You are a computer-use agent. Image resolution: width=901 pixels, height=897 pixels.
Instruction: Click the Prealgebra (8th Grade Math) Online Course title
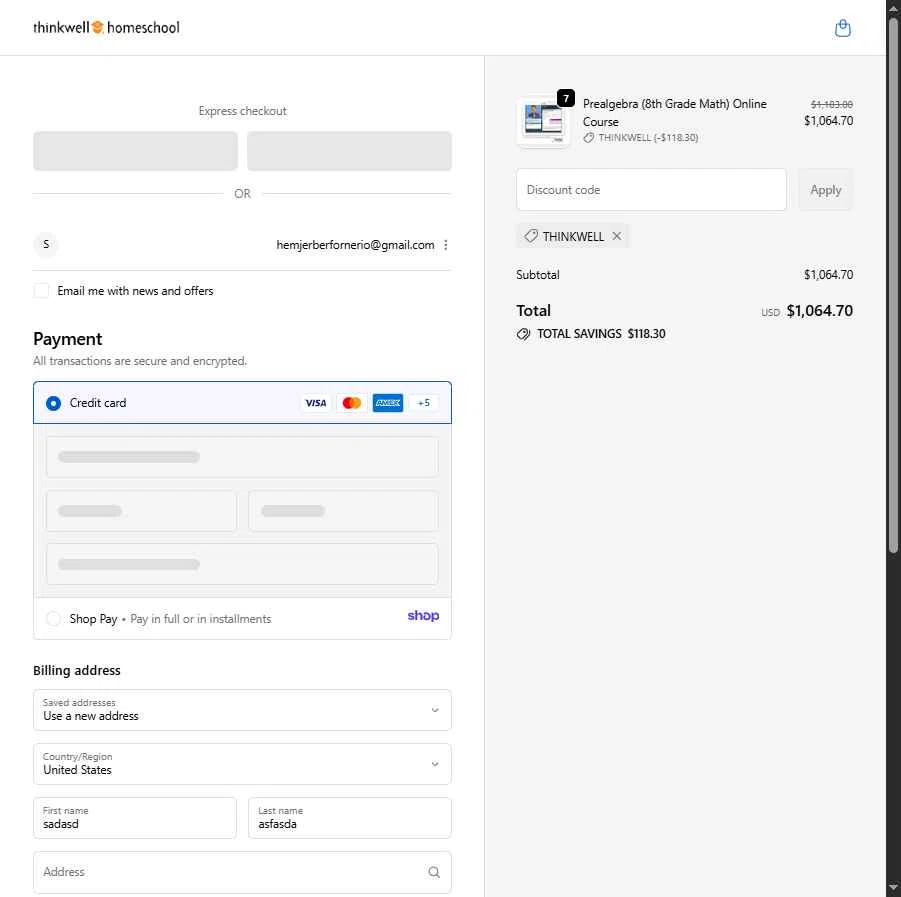675,113
